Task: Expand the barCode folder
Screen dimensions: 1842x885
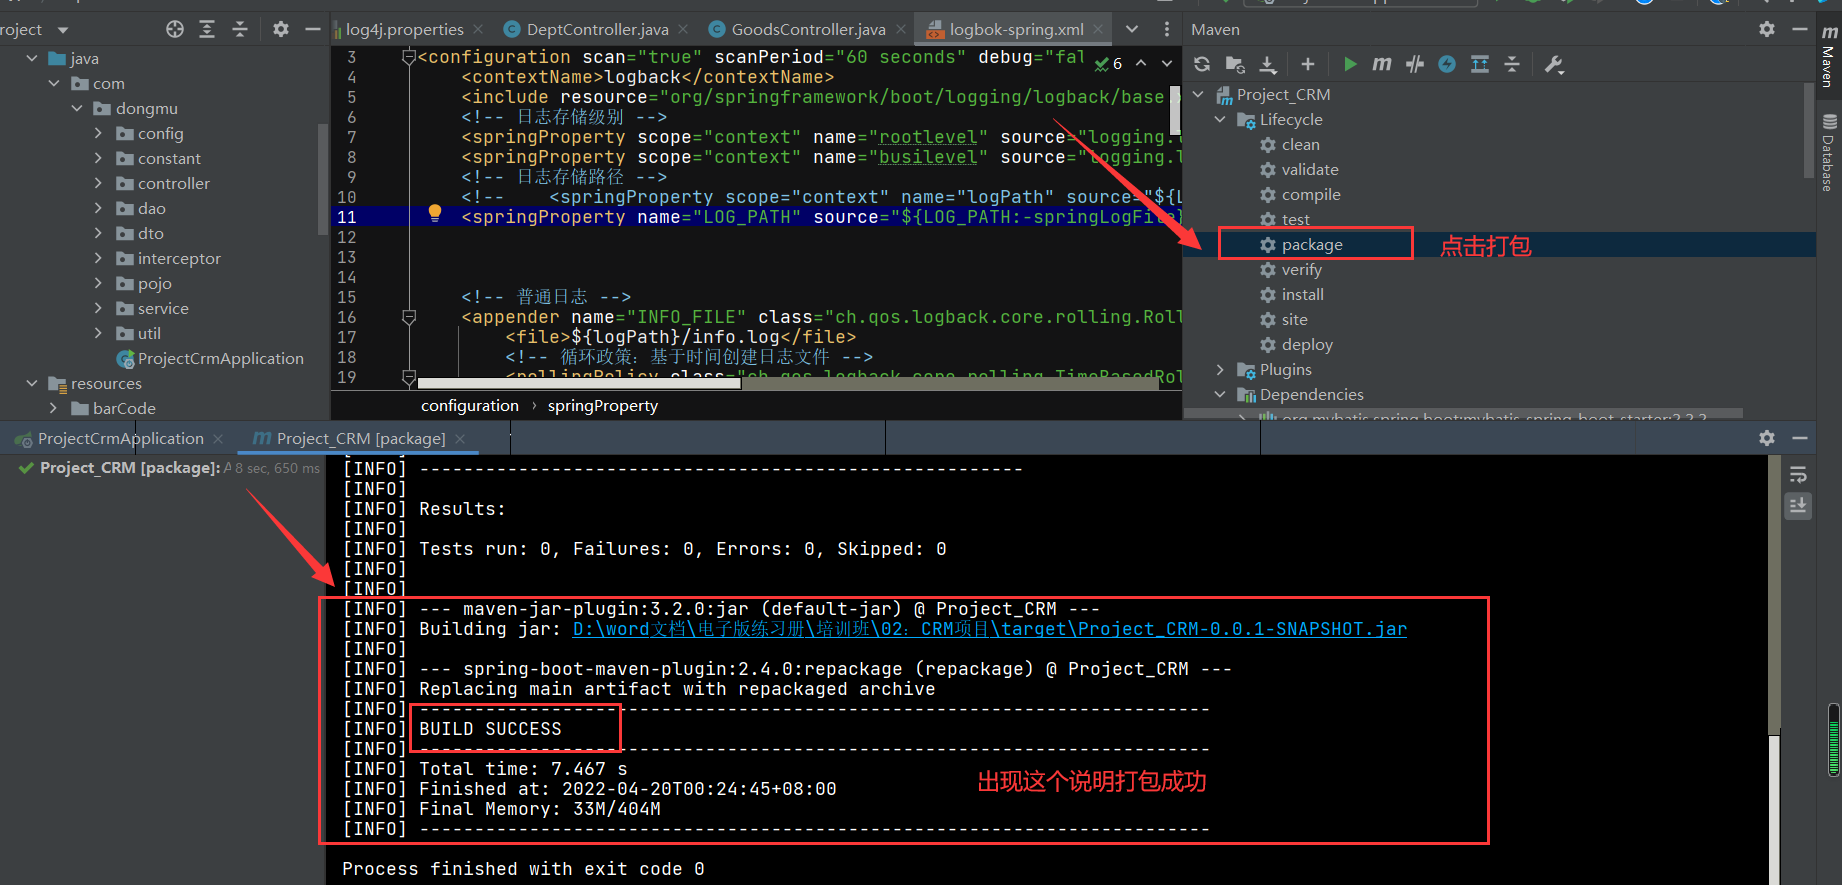Action: [x=54, y=409]
